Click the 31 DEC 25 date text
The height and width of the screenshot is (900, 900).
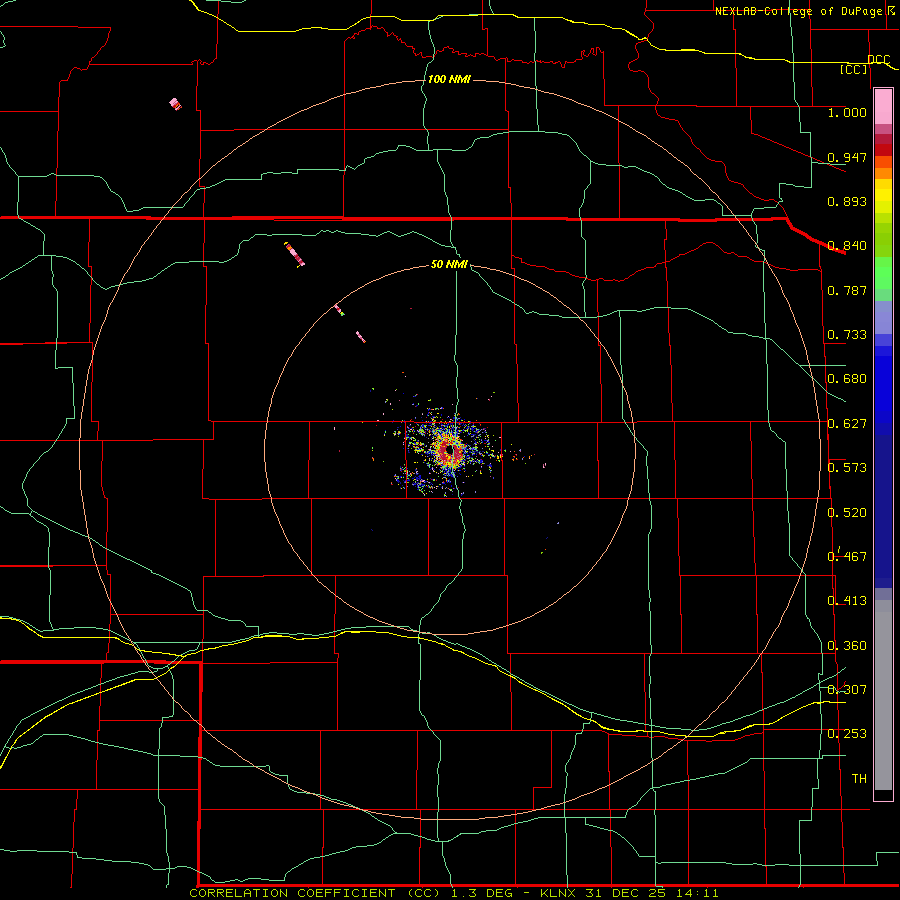point(626,893)
